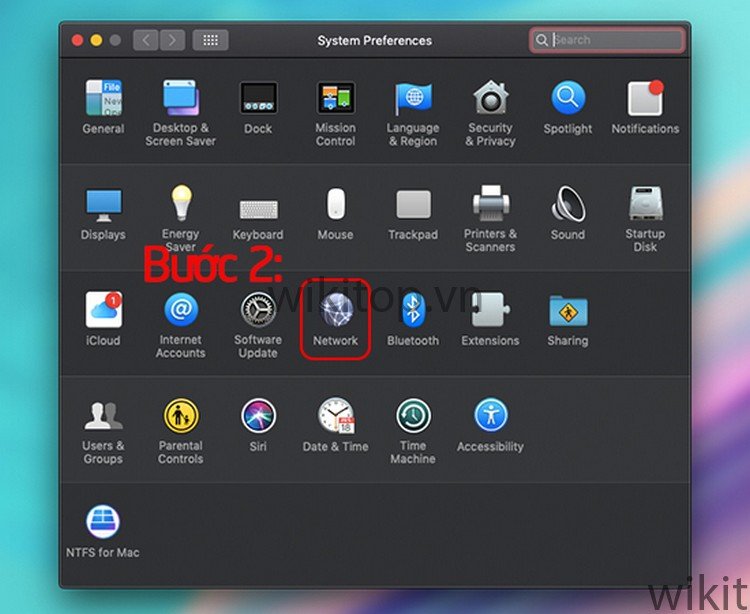Click the Show All grid button
The image size is (750, 614).
(210, 40)
